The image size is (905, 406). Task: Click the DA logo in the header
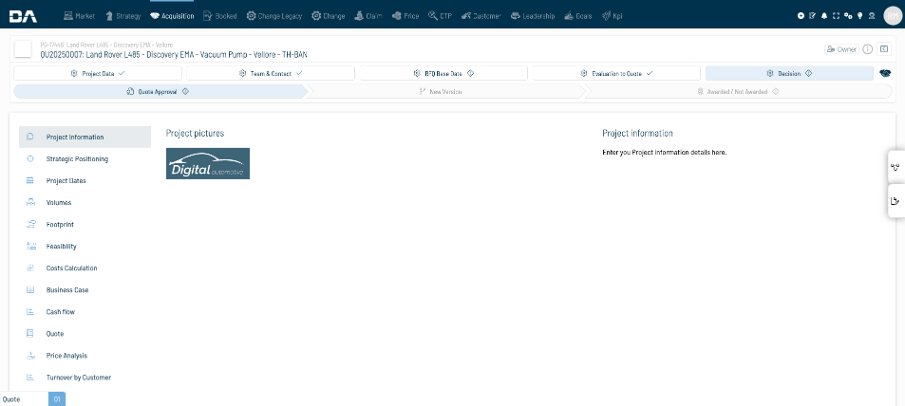point(23,16)
